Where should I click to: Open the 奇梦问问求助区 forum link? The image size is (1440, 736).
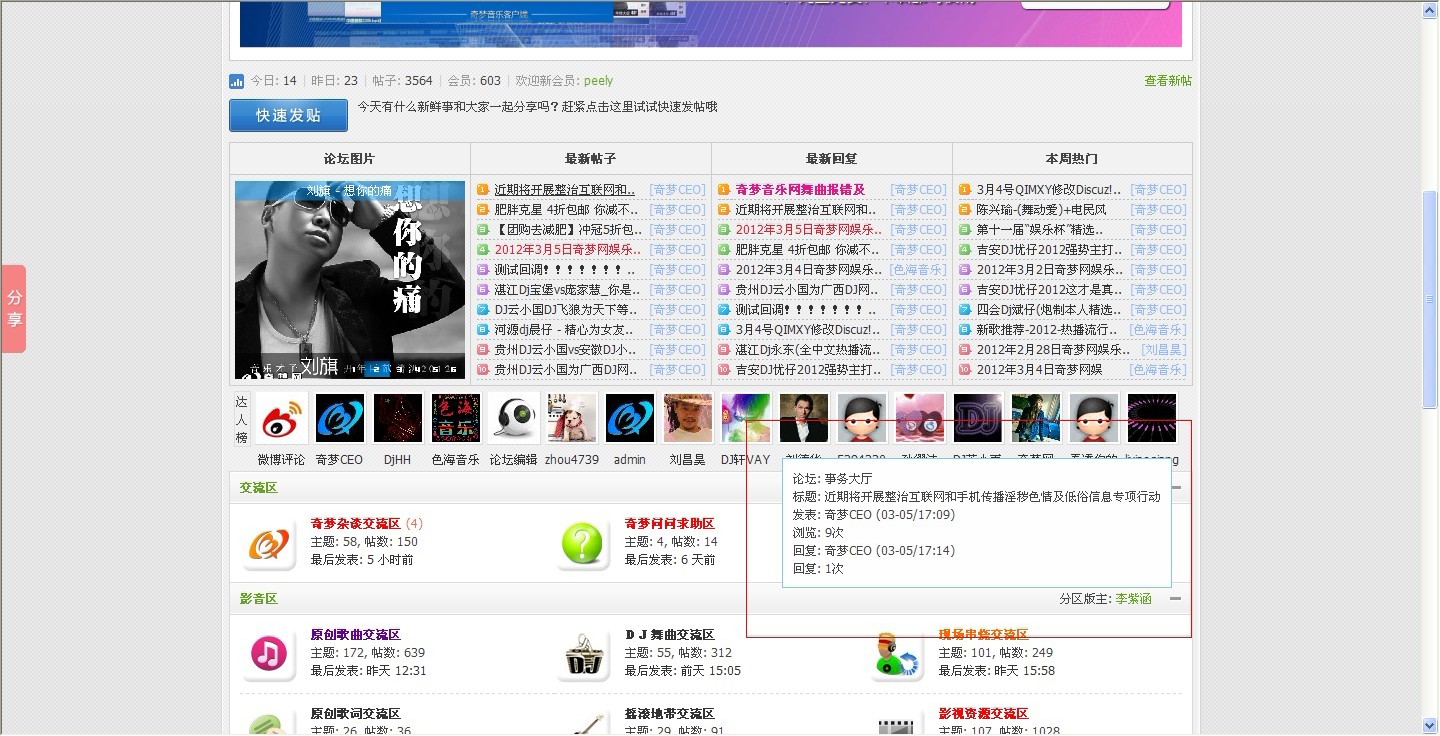[x=670, y=524]
